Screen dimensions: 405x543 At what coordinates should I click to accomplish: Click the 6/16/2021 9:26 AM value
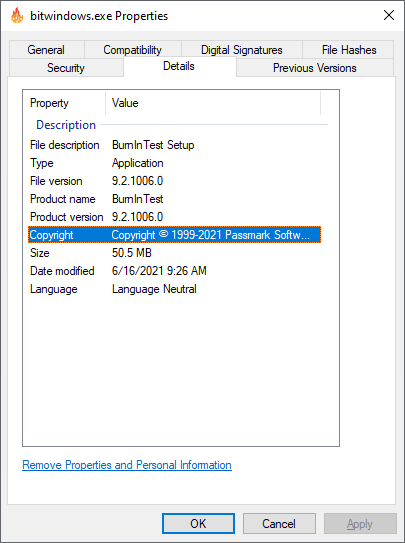pyautogui.click(x=159, y=271)
